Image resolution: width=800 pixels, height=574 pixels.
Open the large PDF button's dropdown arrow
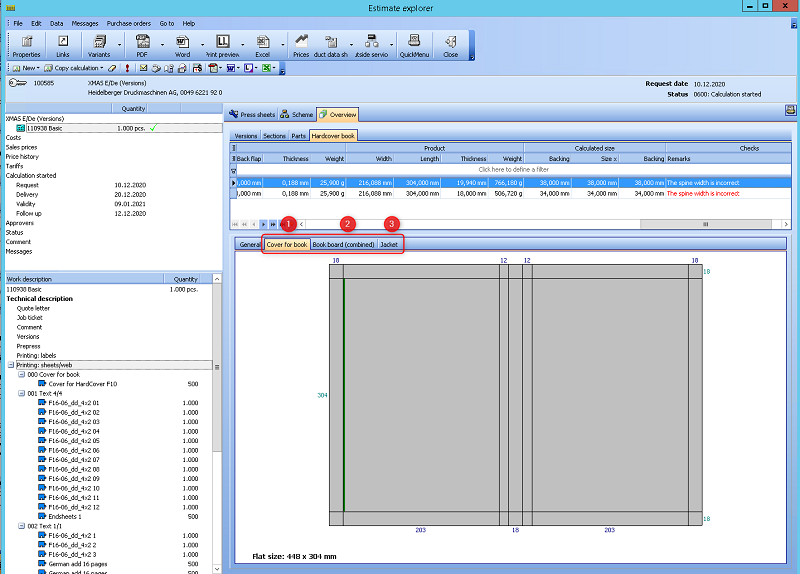162,45
